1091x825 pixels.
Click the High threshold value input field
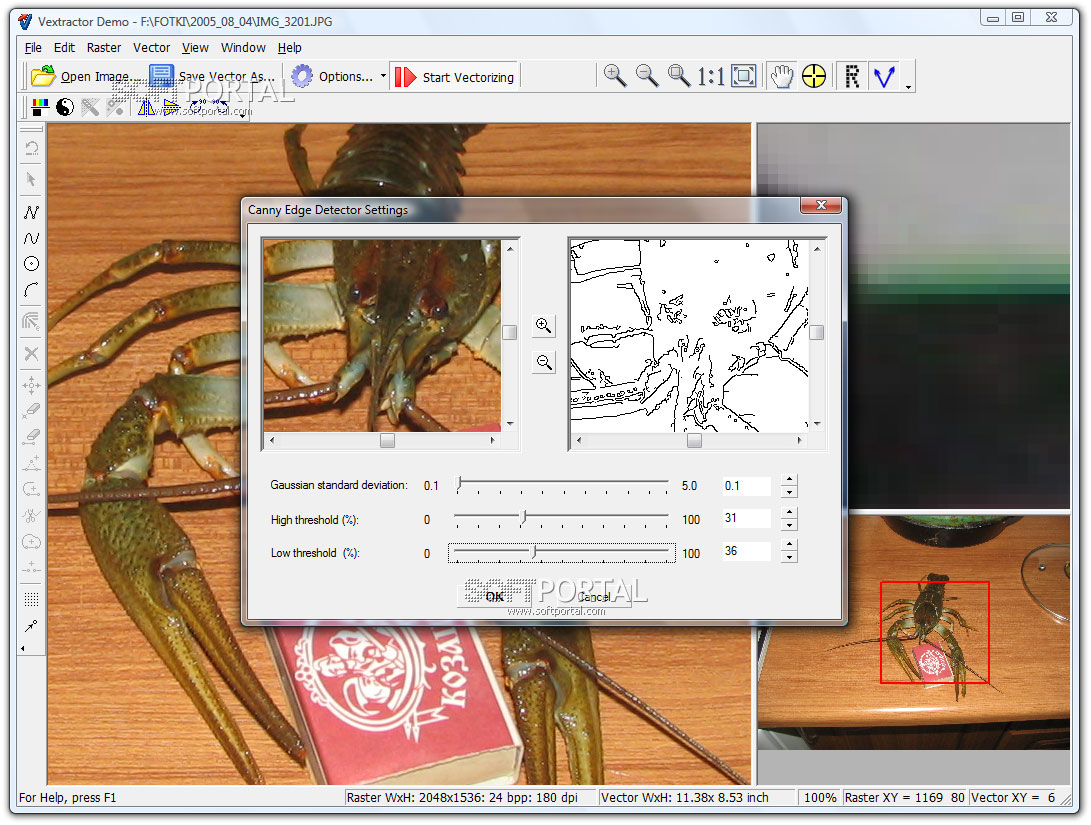(x=746, y=518)
